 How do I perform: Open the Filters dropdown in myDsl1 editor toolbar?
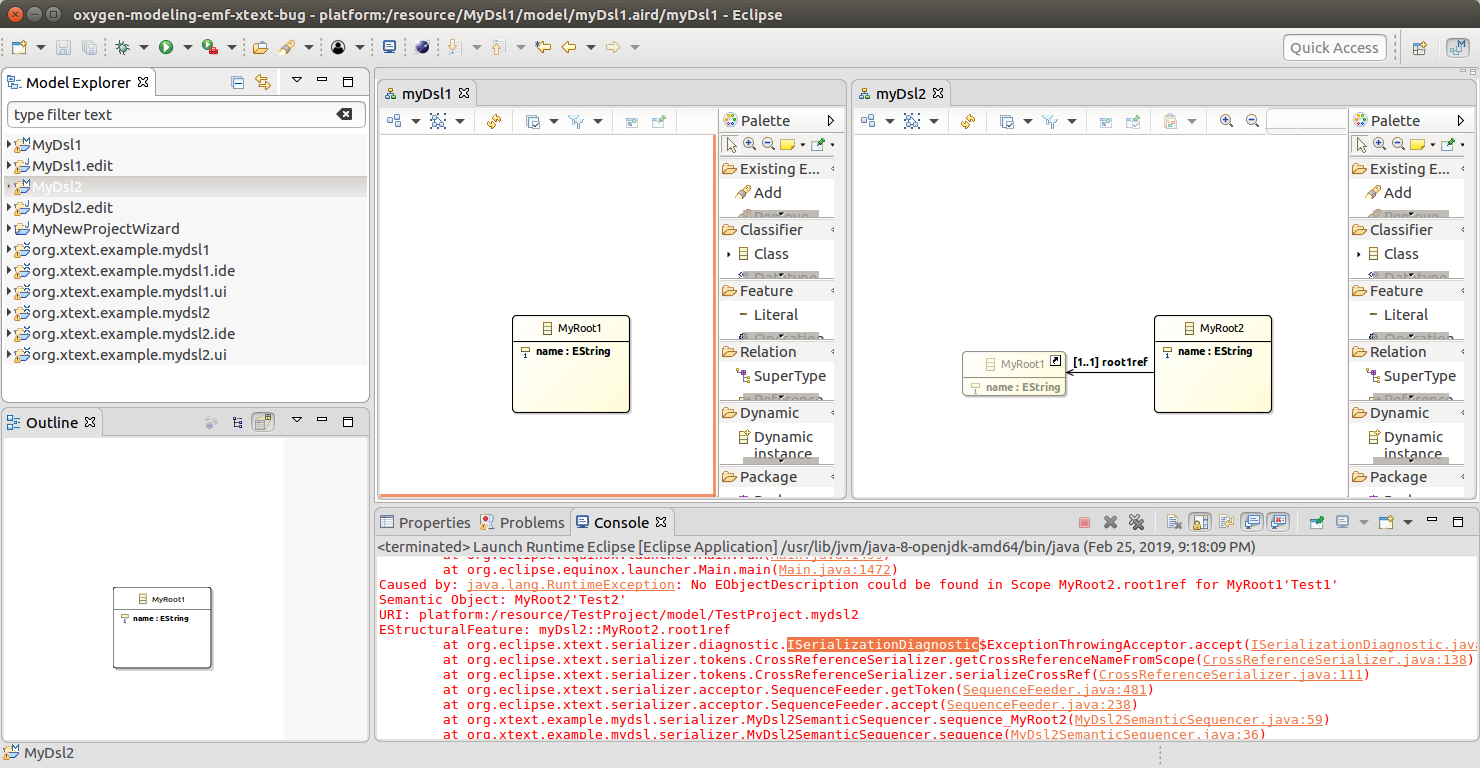[x=598, y=121]
